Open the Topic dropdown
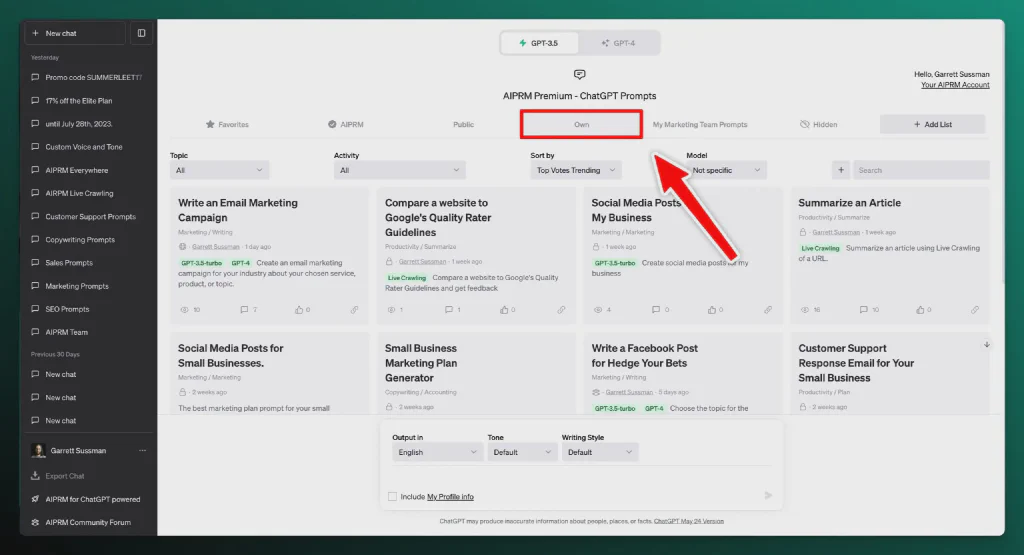This screenshot has height=555, width=1024. 219,170
